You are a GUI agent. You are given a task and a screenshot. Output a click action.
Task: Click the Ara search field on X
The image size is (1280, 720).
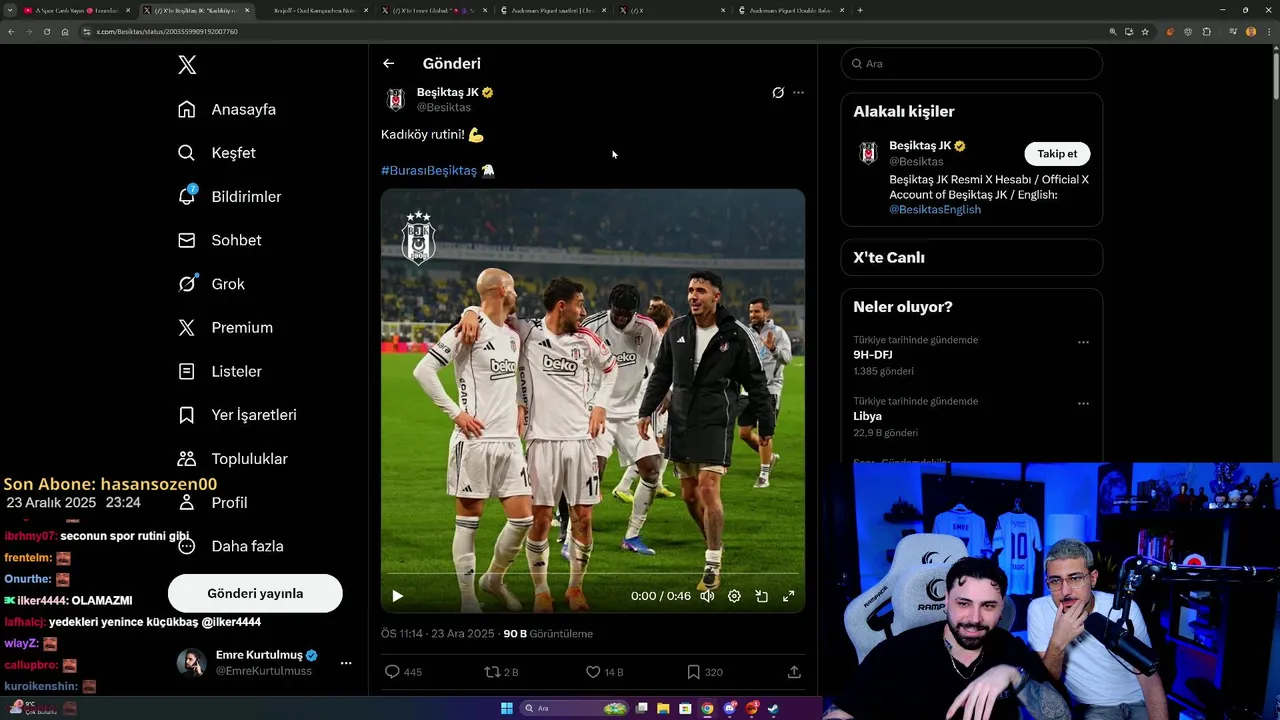click(971, 63)
